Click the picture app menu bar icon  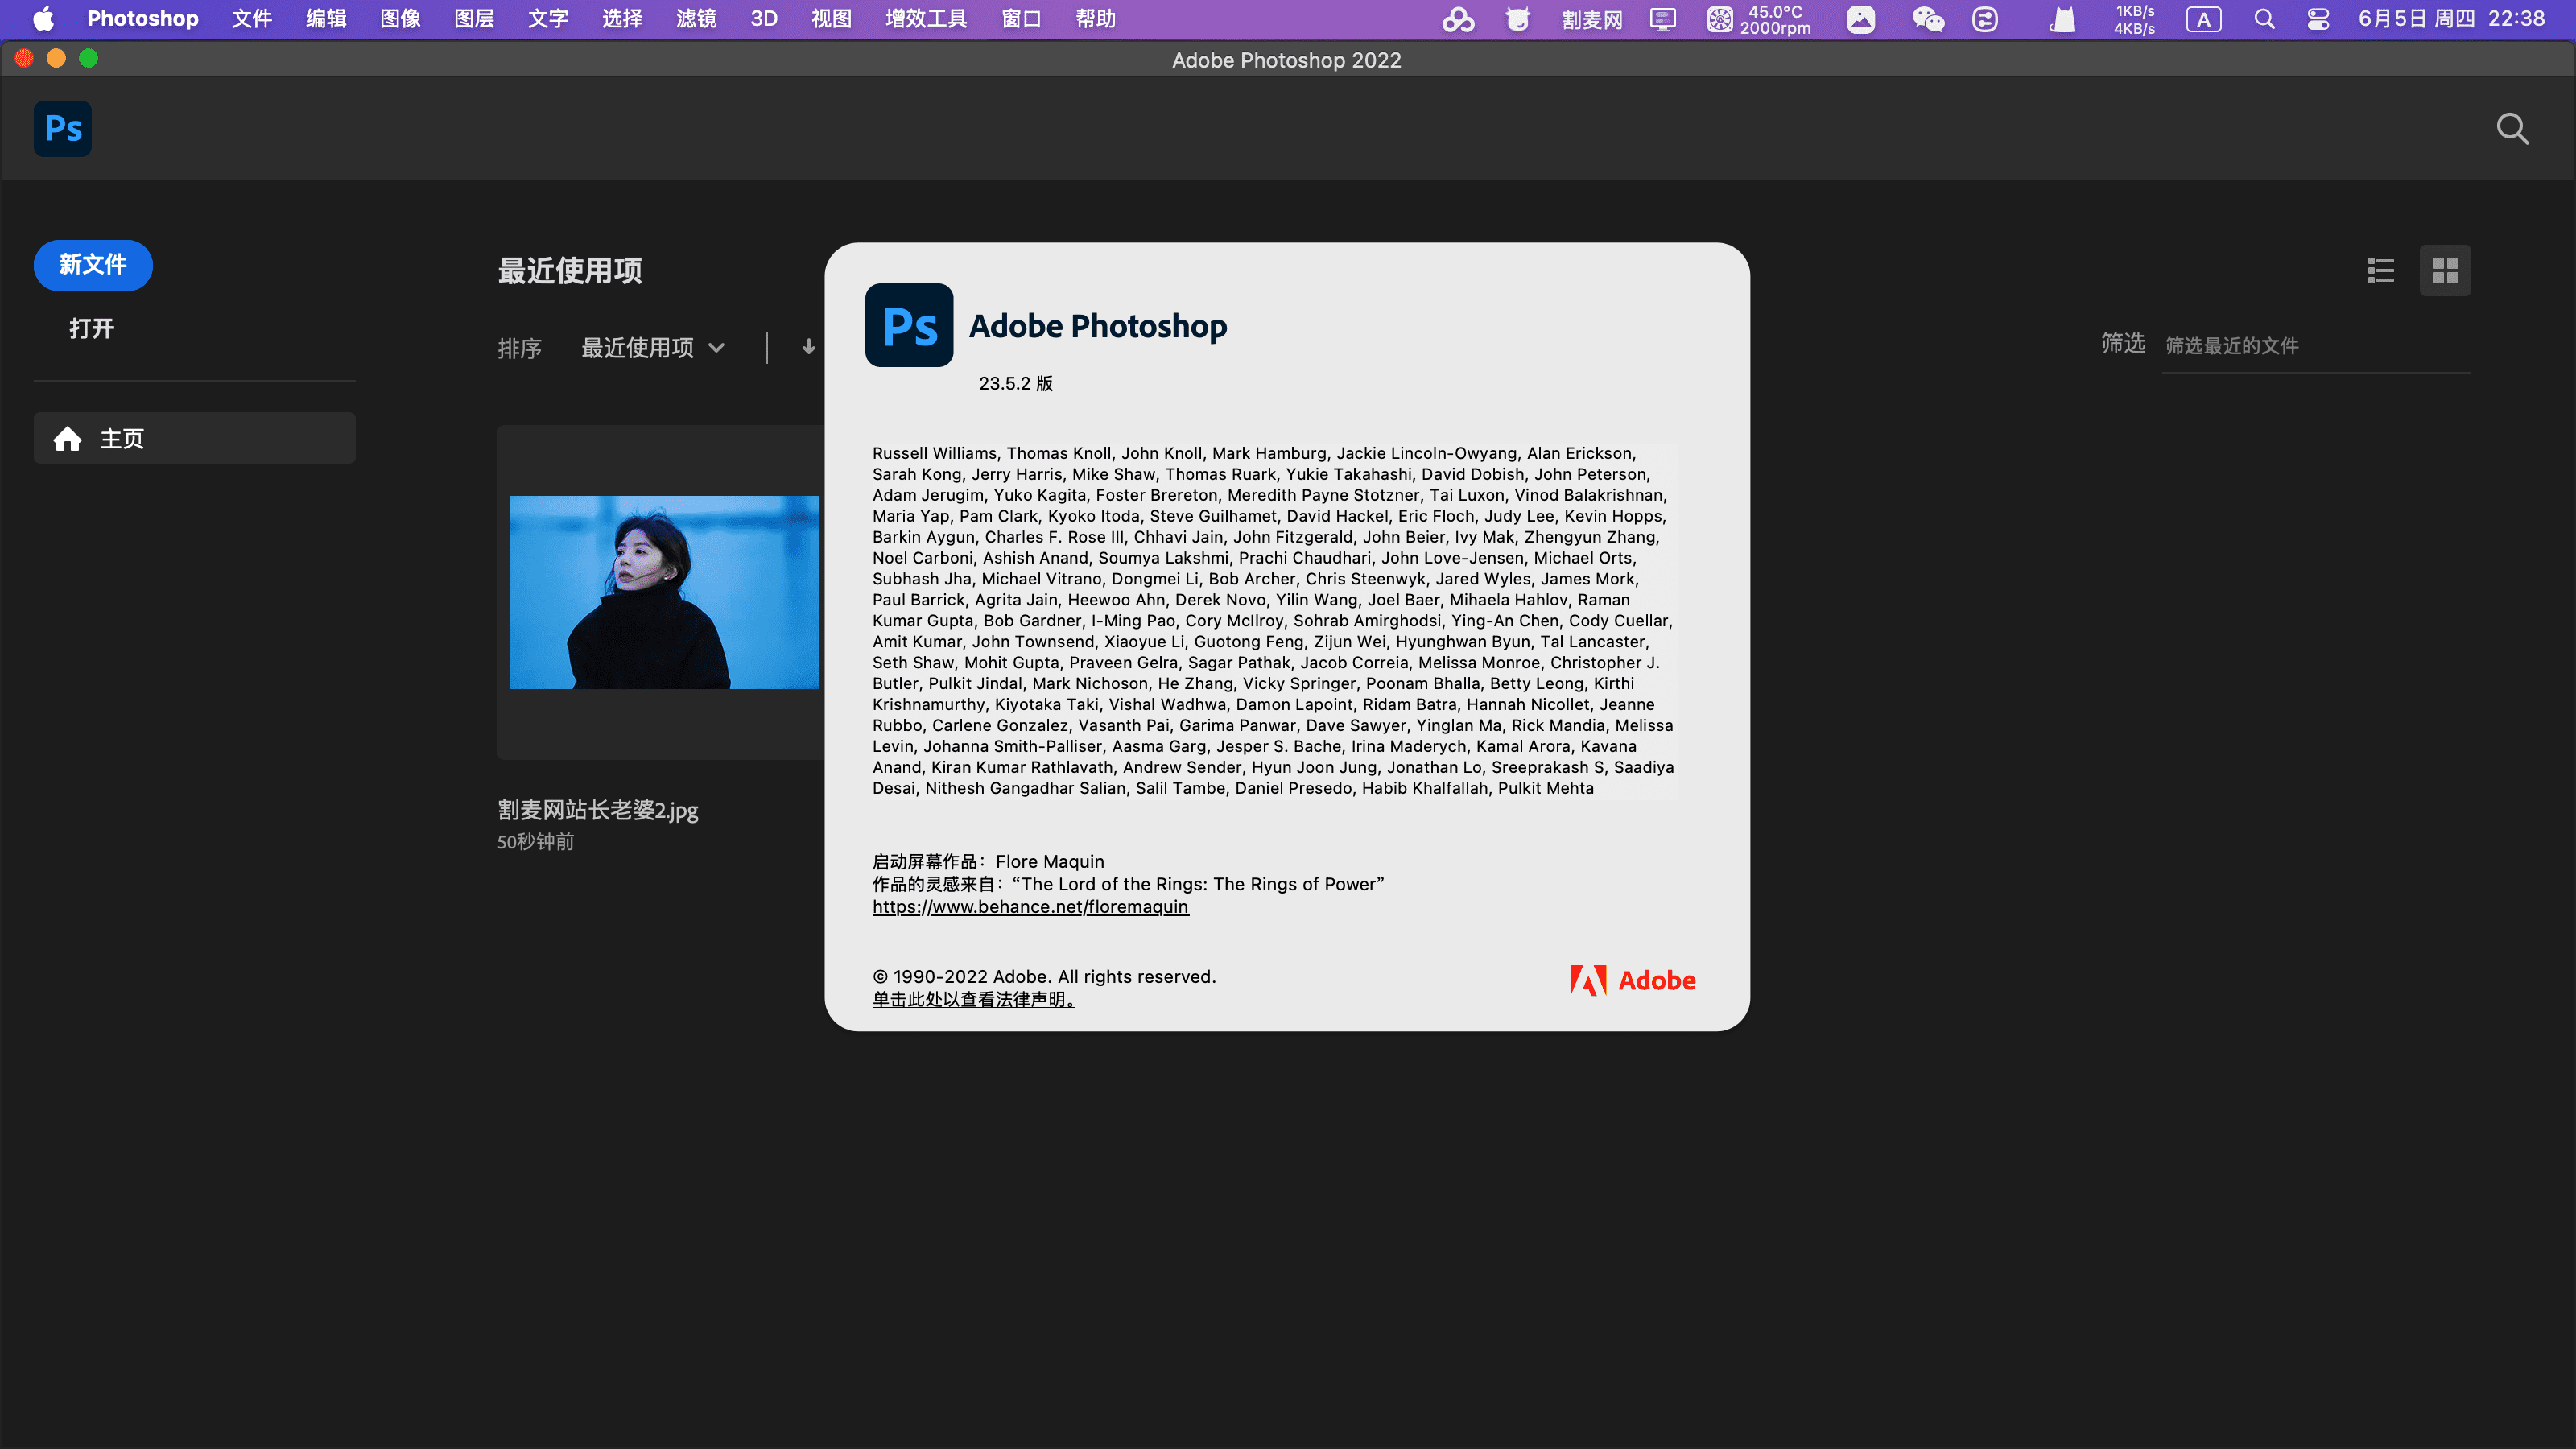click(x=1860, y=19)
